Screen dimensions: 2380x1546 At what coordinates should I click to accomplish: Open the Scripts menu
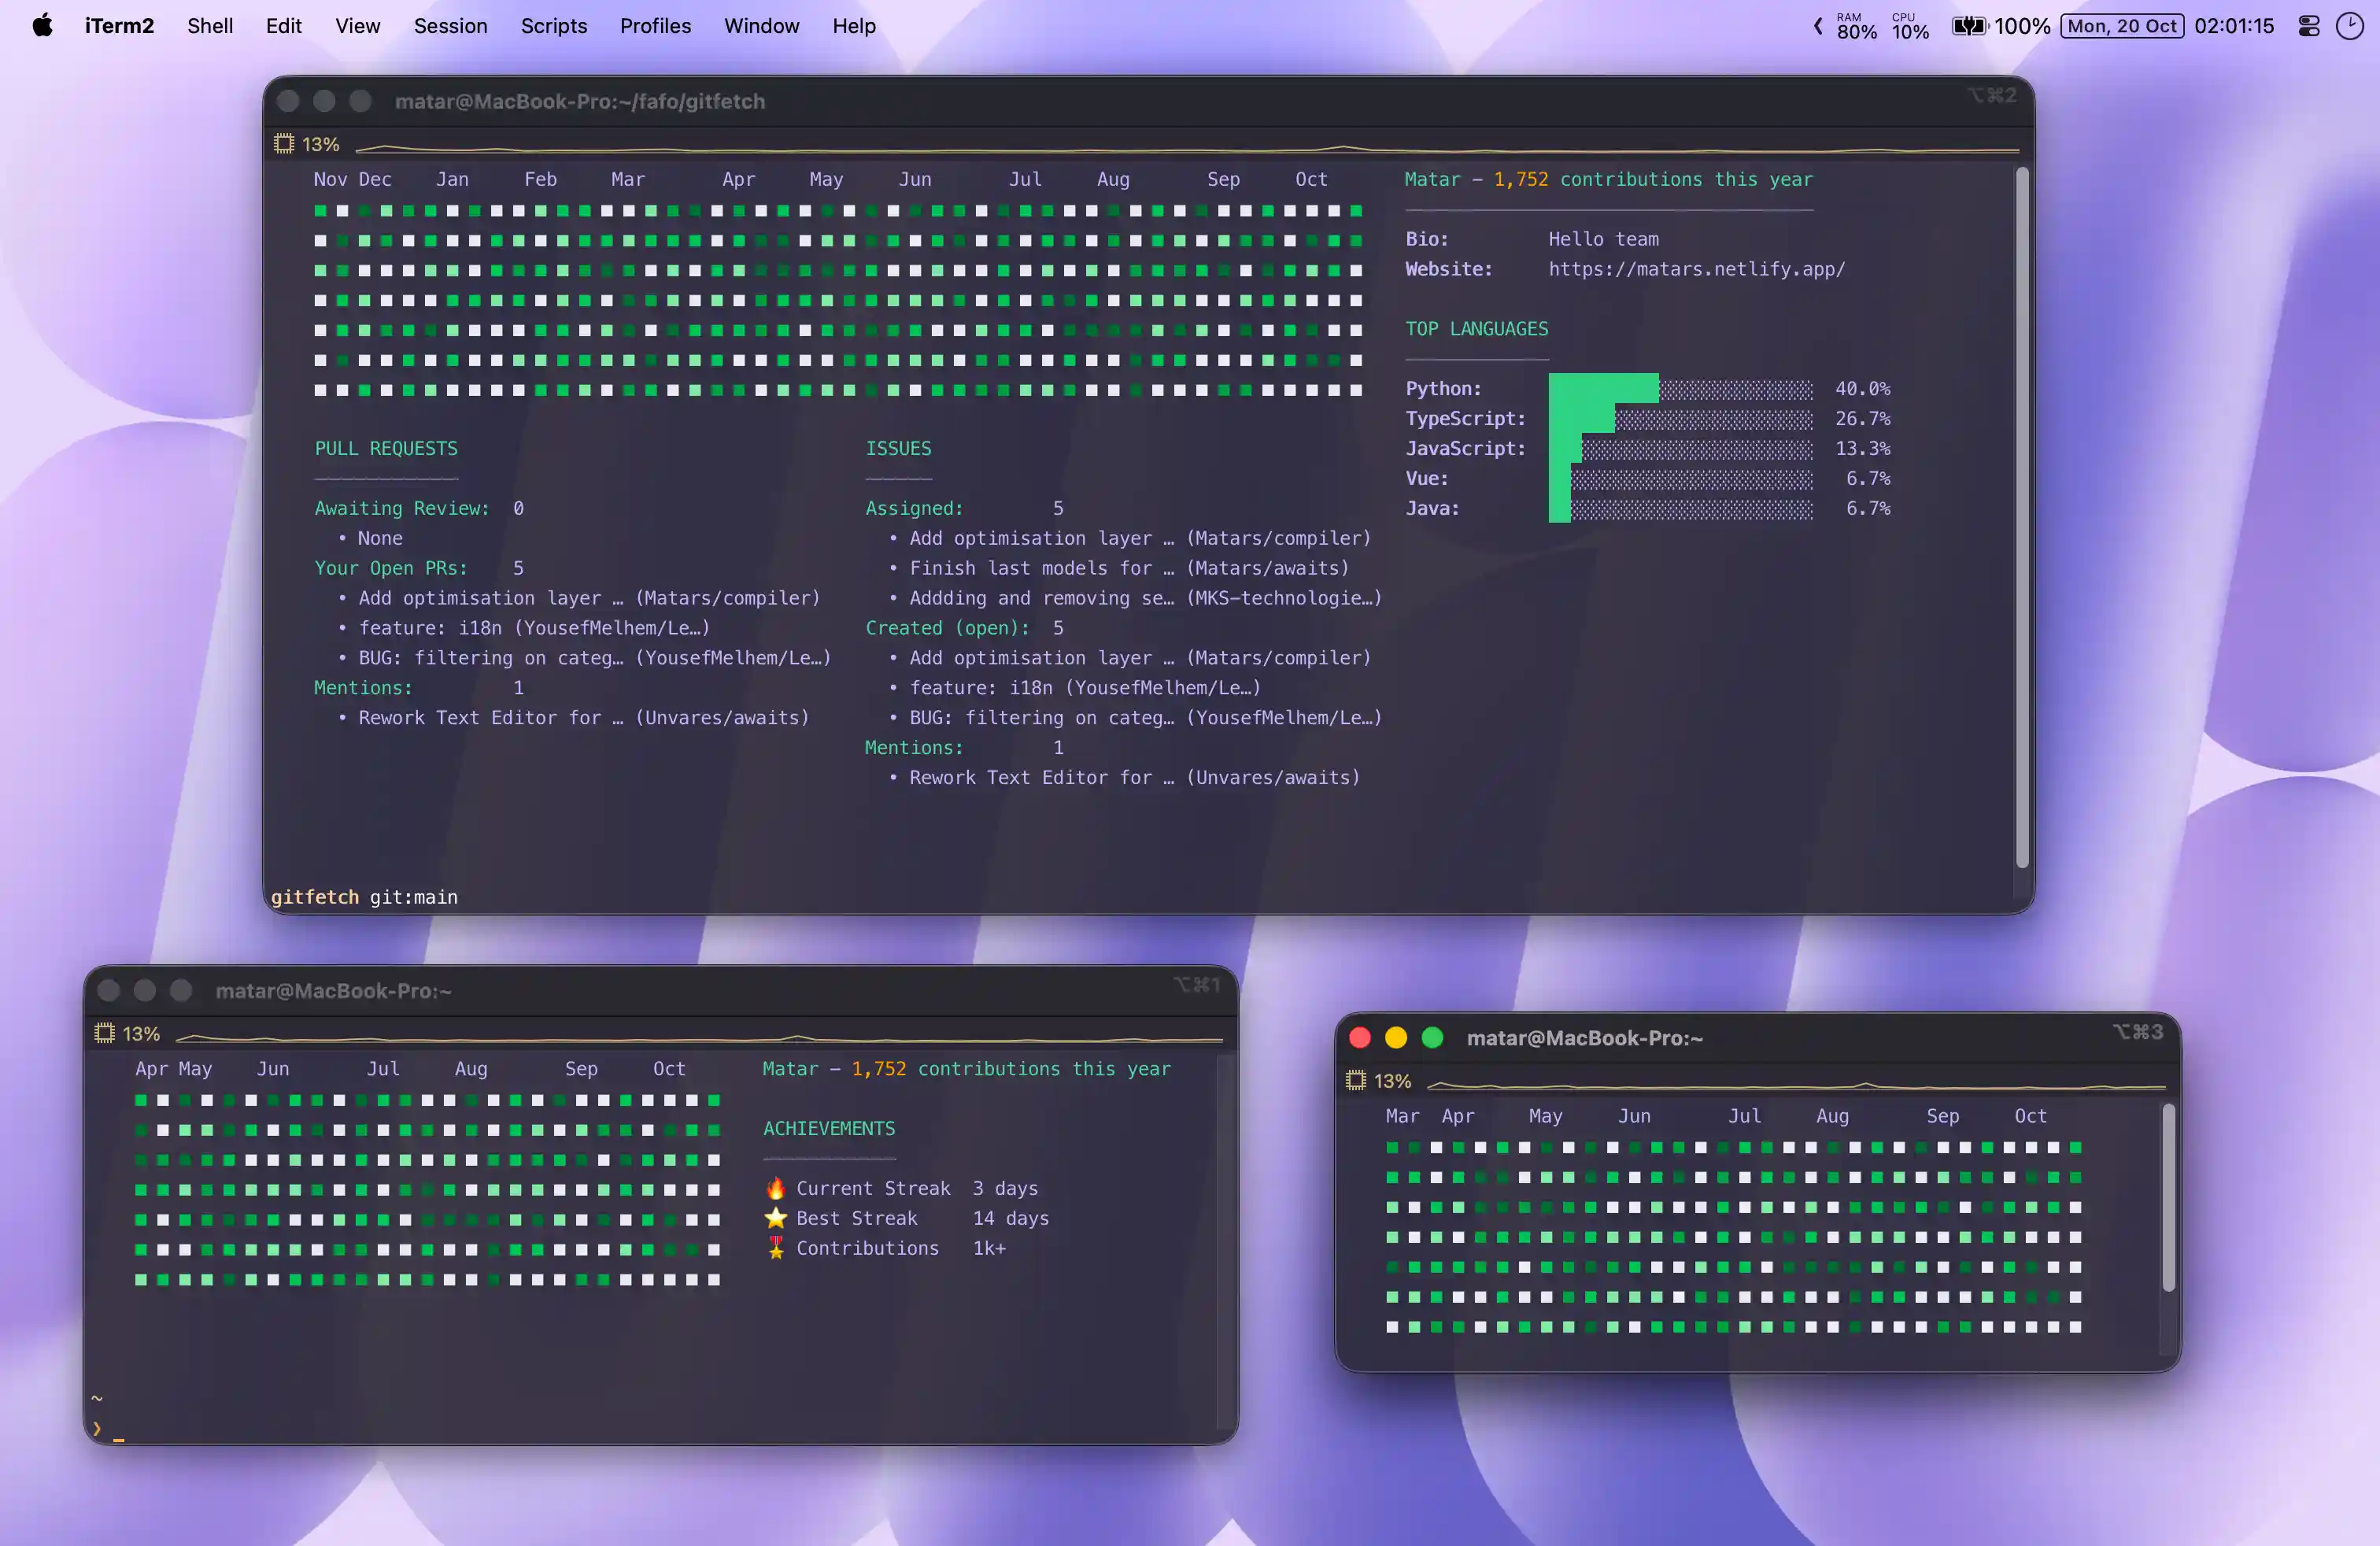pos(553,25)
